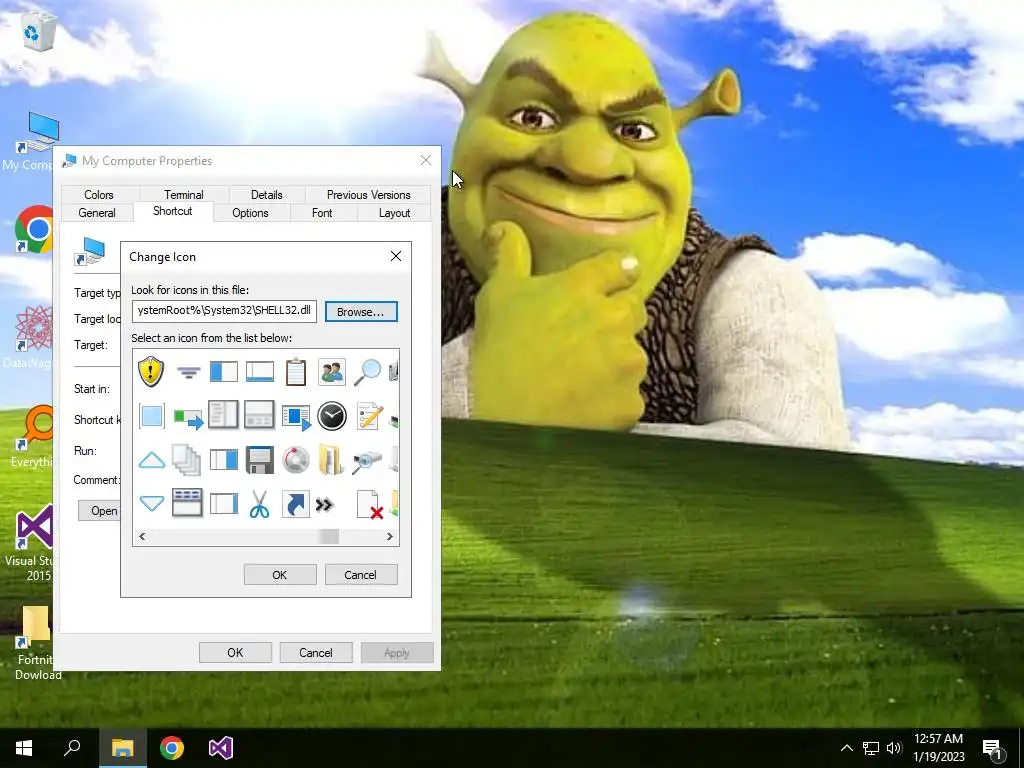The height and width of the screenshot is (768, 1024).
Task: Pick the light blue square in brackets icon
Action: pos(152,416)
